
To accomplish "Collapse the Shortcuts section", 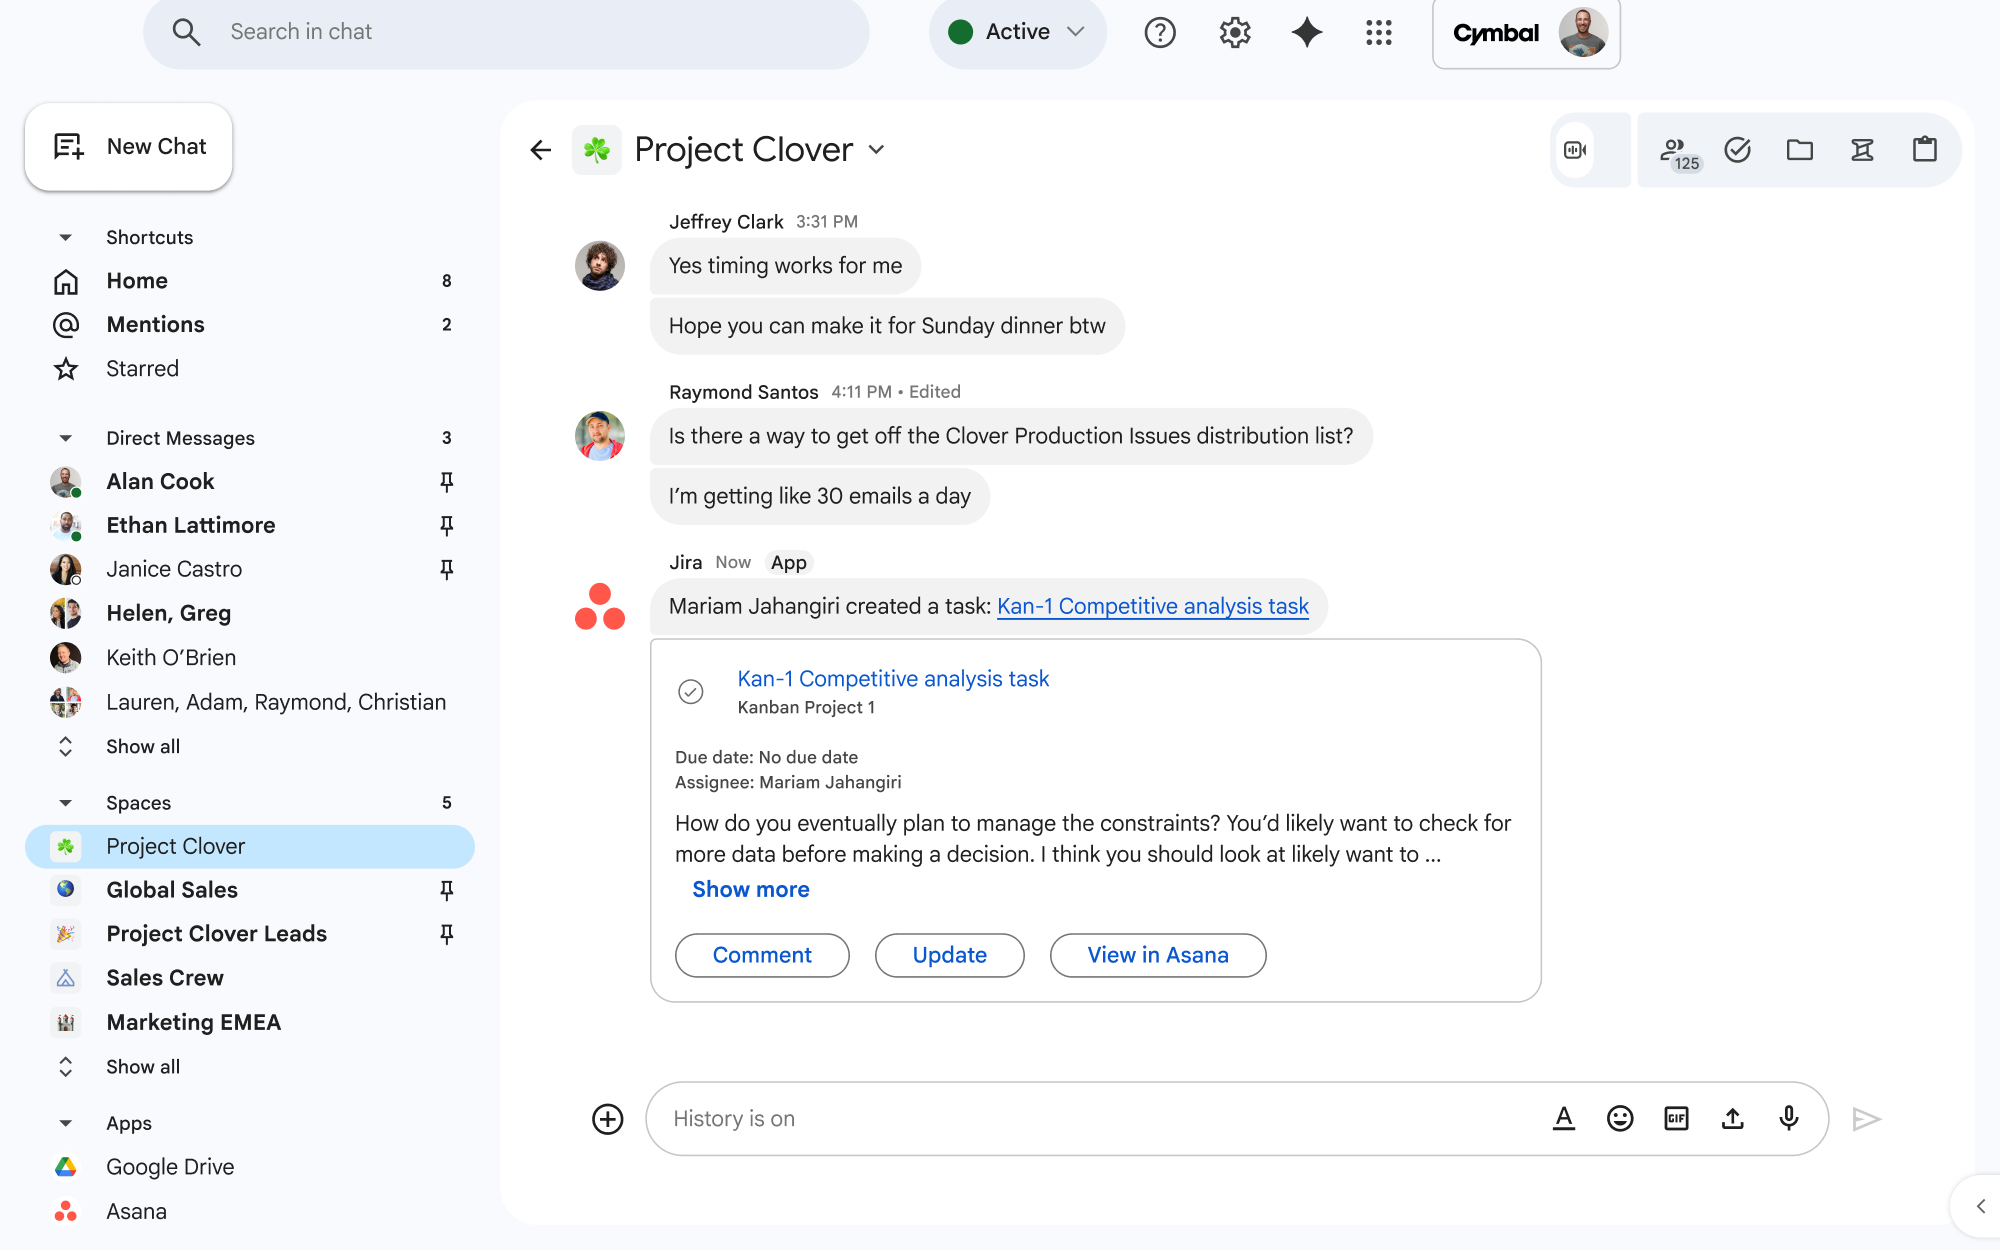I will [66, 238].
